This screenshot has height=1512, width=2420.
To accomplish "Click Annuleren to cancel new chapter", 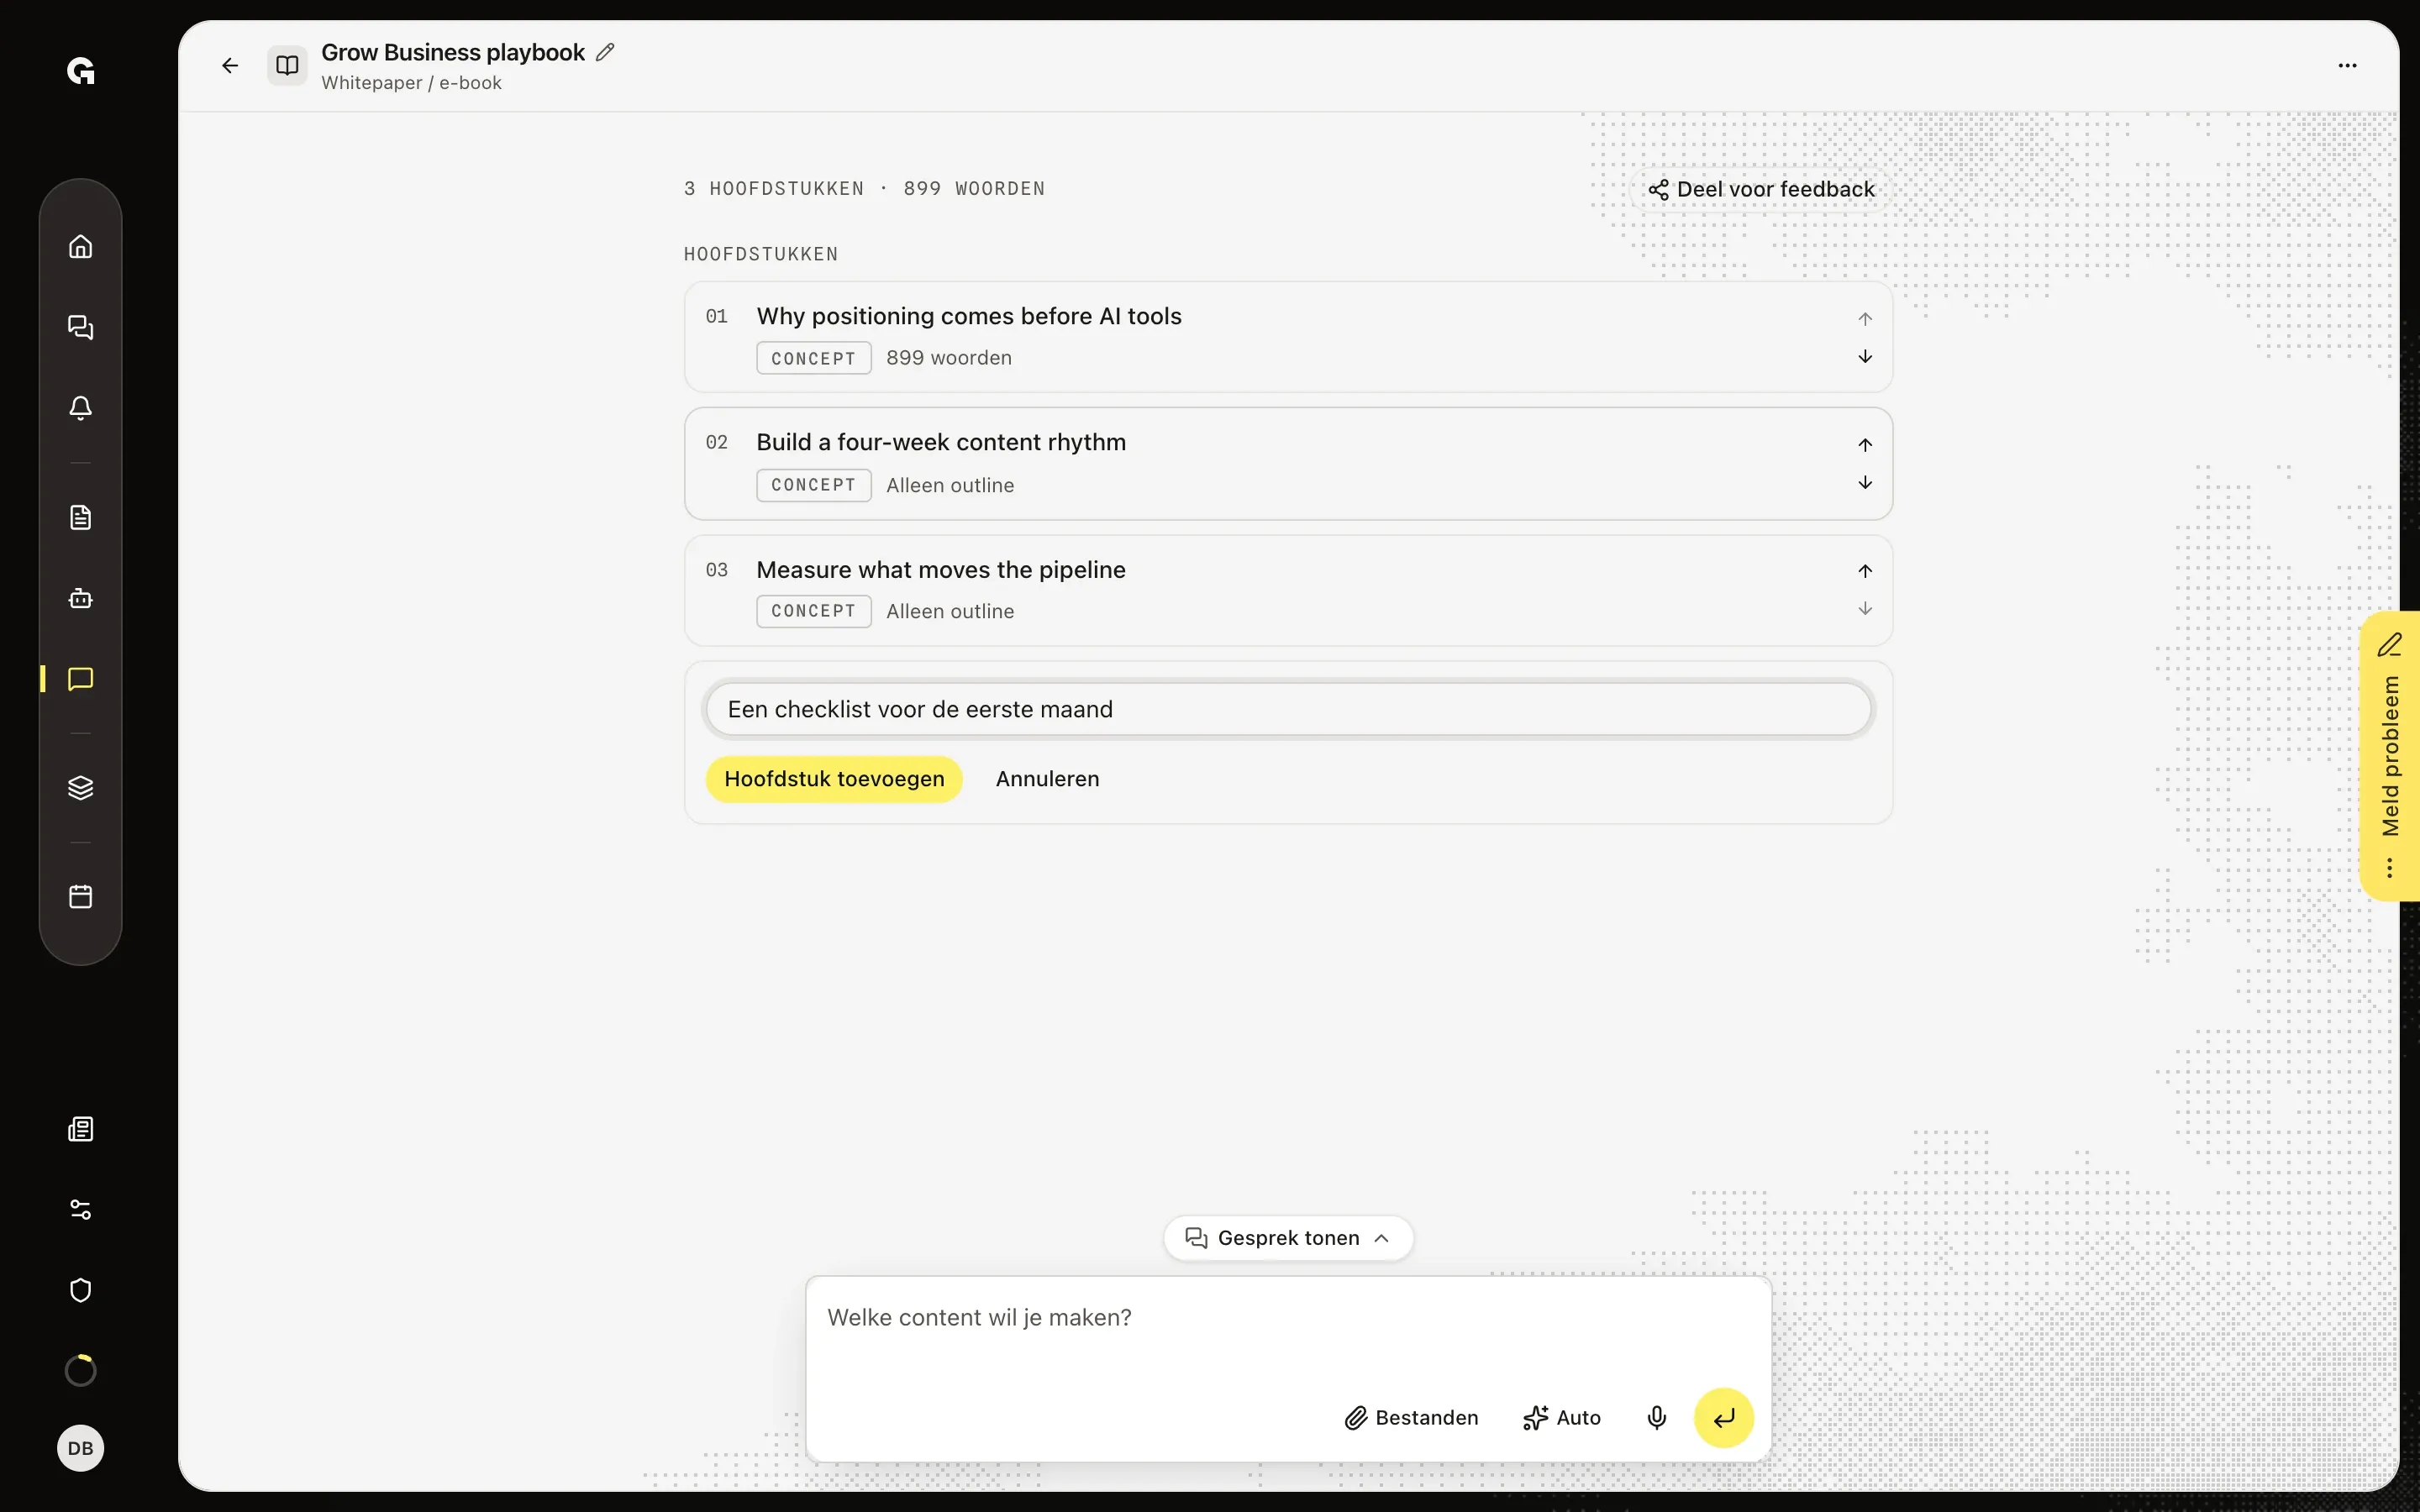I will (x=1047, y=779).
